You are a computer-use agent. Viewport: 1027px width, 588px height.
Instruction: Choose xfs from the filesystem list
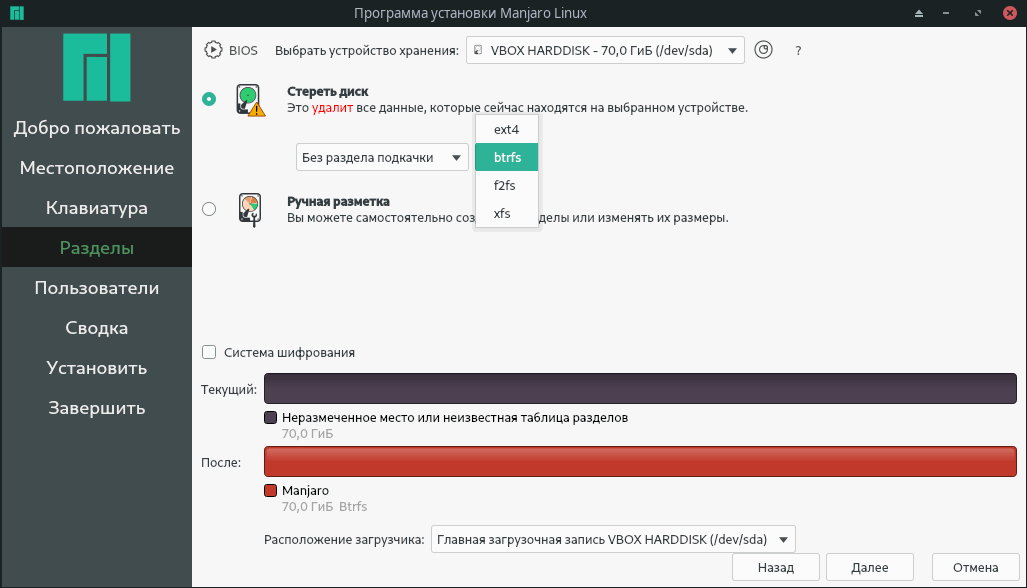[502, 213]
